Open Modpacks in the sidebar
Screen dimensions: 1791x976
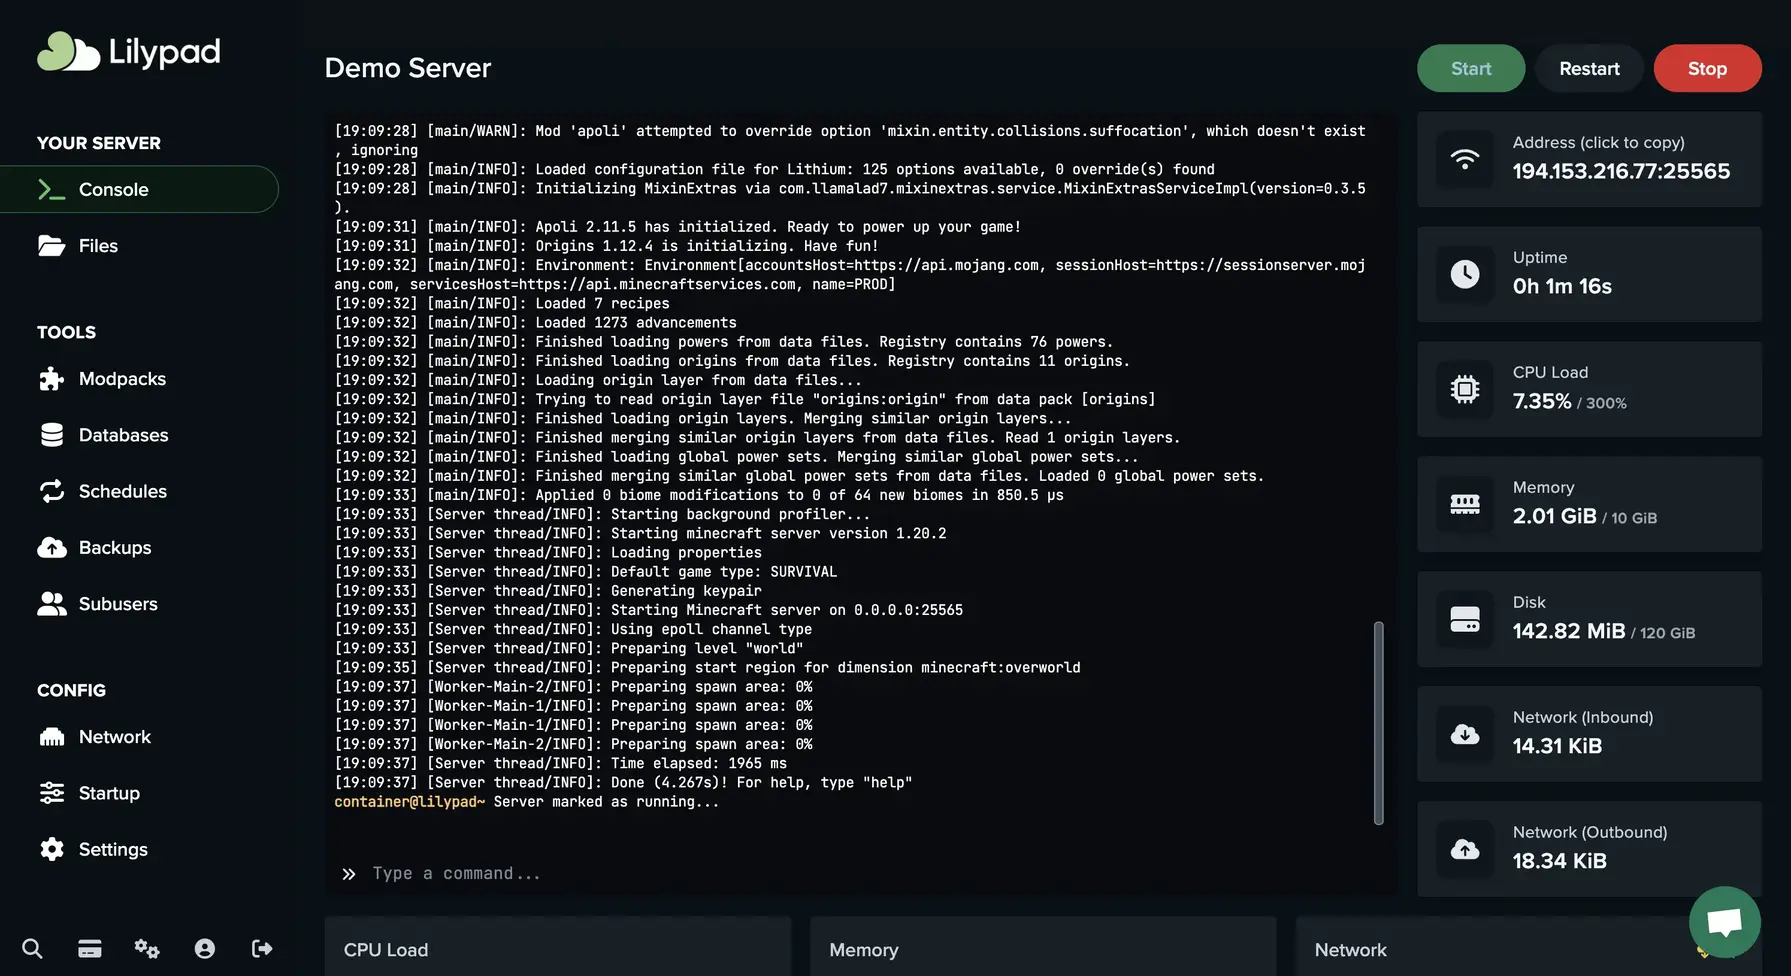coord(122,379)
